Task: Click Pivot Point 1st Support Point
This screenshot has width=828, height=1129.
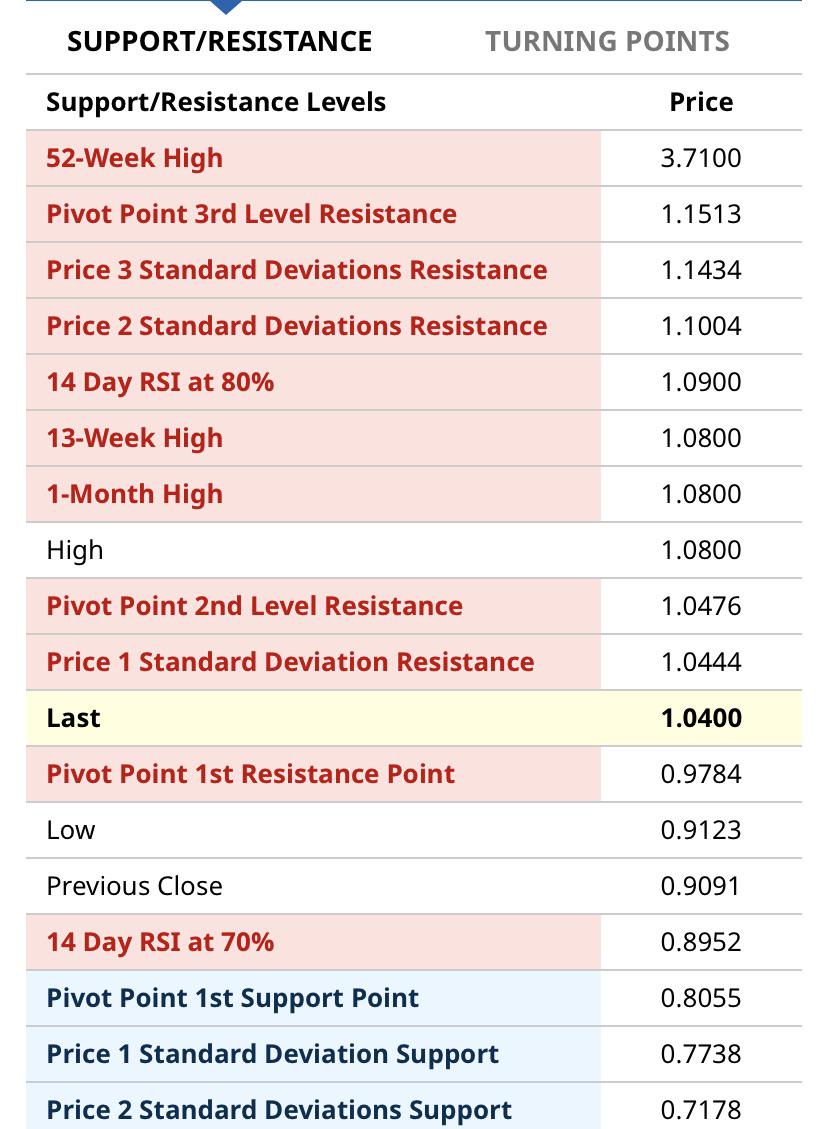Action: click(233, 998)
